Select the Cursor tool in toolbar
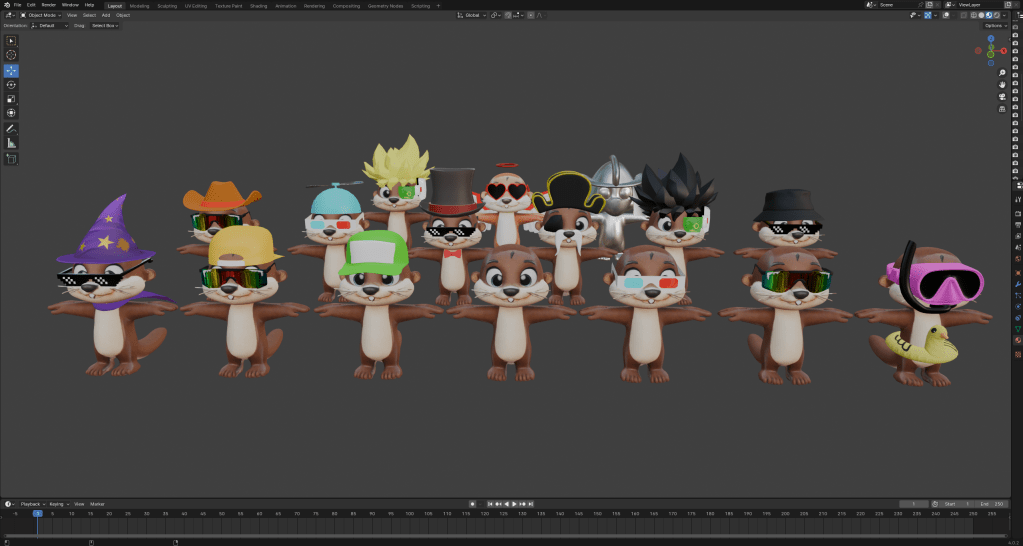 [x=11, y=55]
